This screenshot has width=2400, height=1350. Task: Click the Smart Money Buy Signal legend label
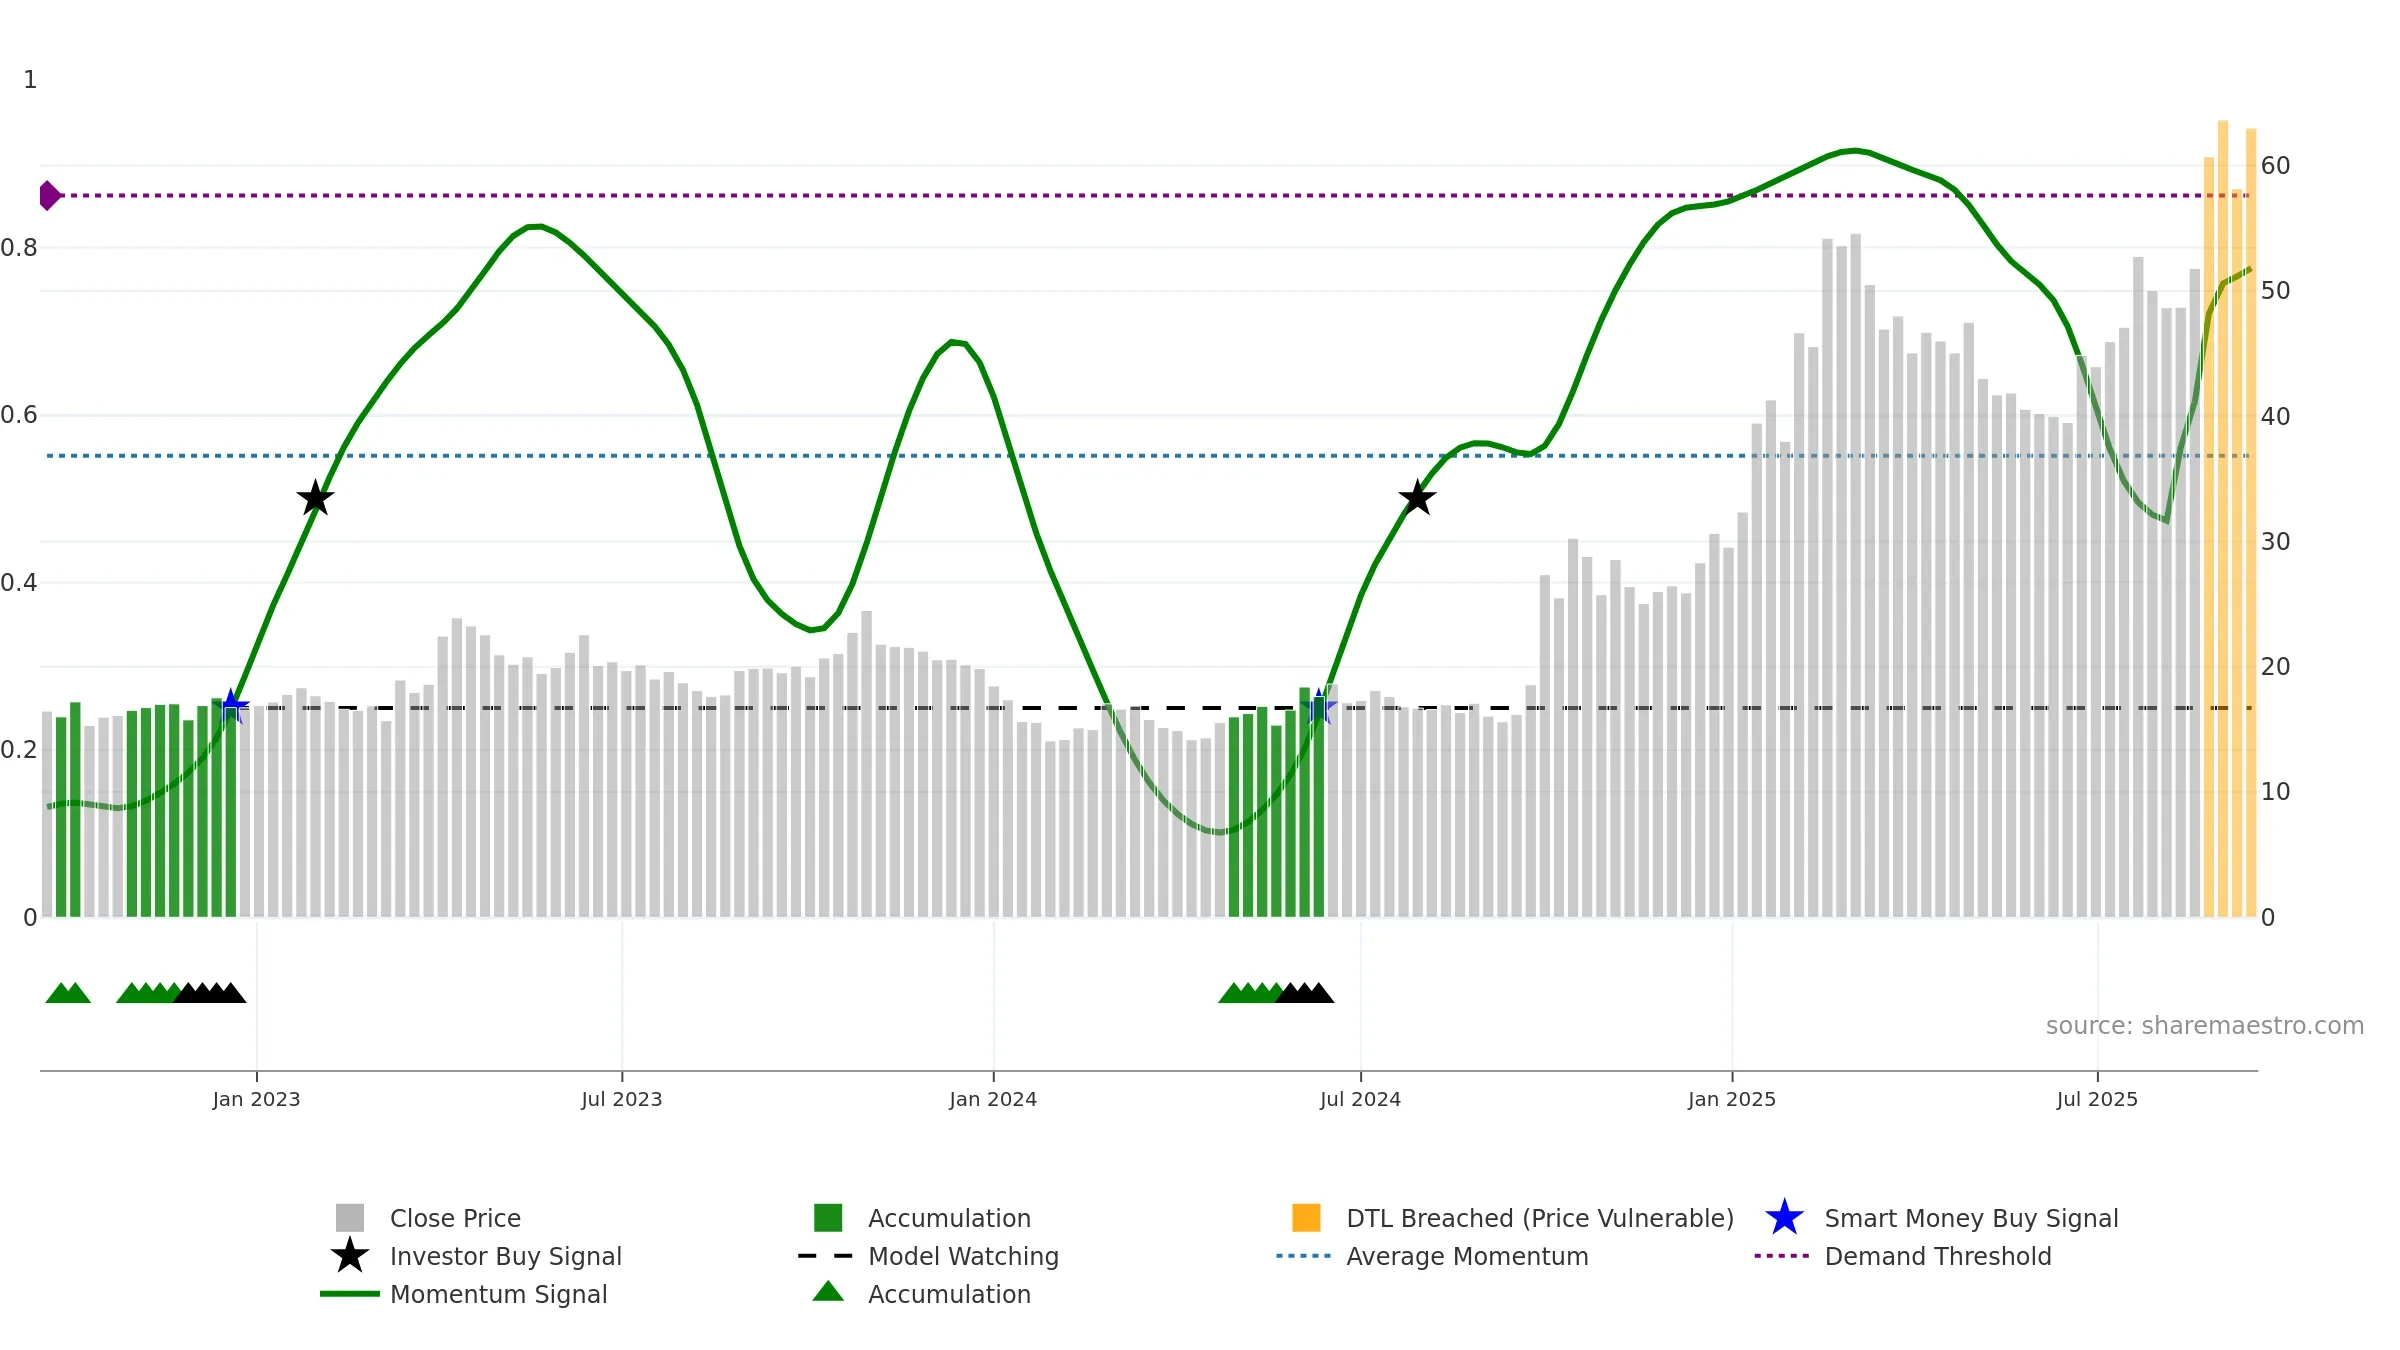tap(1971, 1218)
